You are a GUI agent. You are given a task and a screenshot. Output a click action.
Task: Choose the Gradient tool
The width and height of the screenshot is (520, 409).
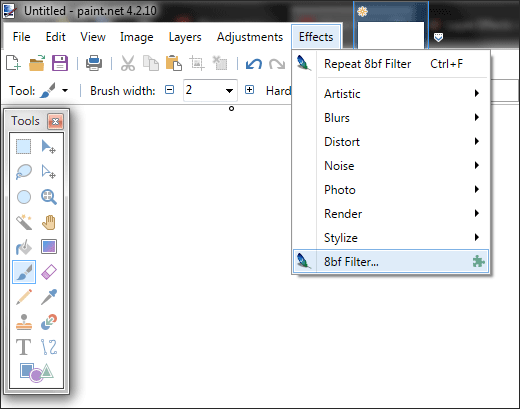[x=49, y=247]
